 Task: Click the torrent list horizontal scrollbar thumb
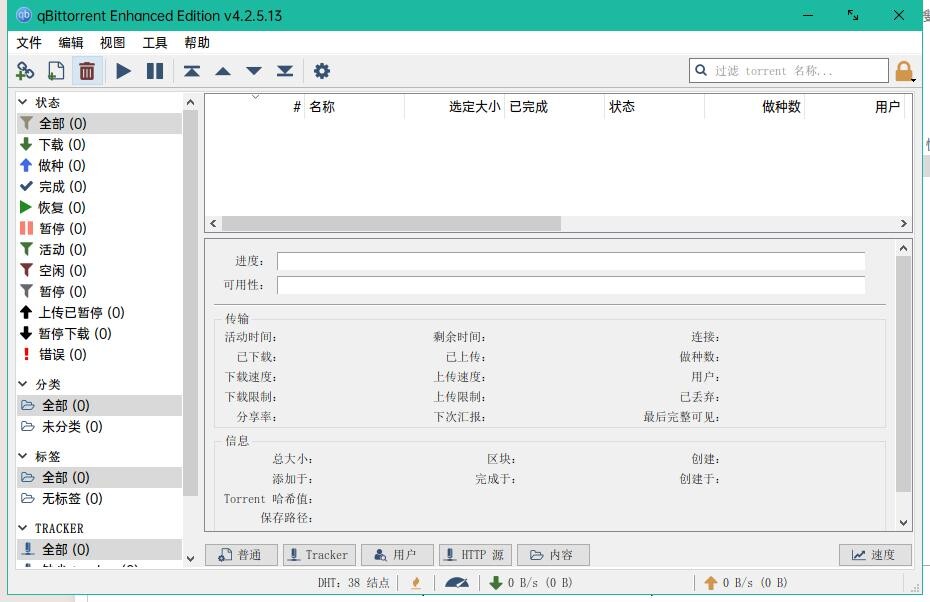(391, 224)
